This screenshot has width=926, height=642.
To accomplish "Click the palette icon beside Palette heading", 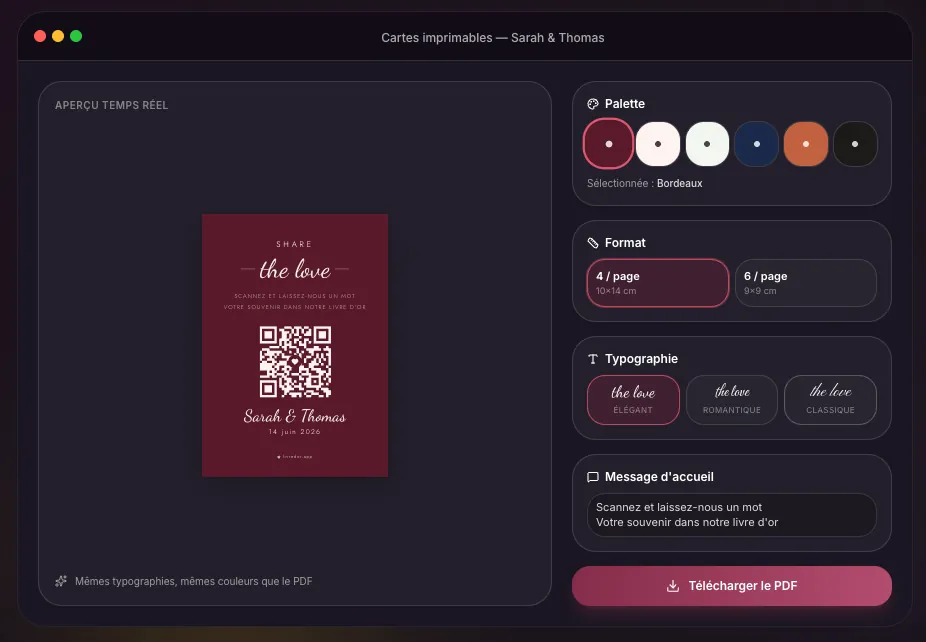I will tap(592, 104).
